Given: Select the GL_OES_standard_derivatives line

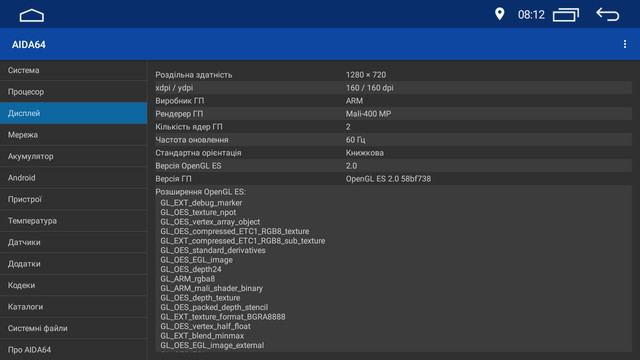Looking at the screenshot, I should point(213,250).
